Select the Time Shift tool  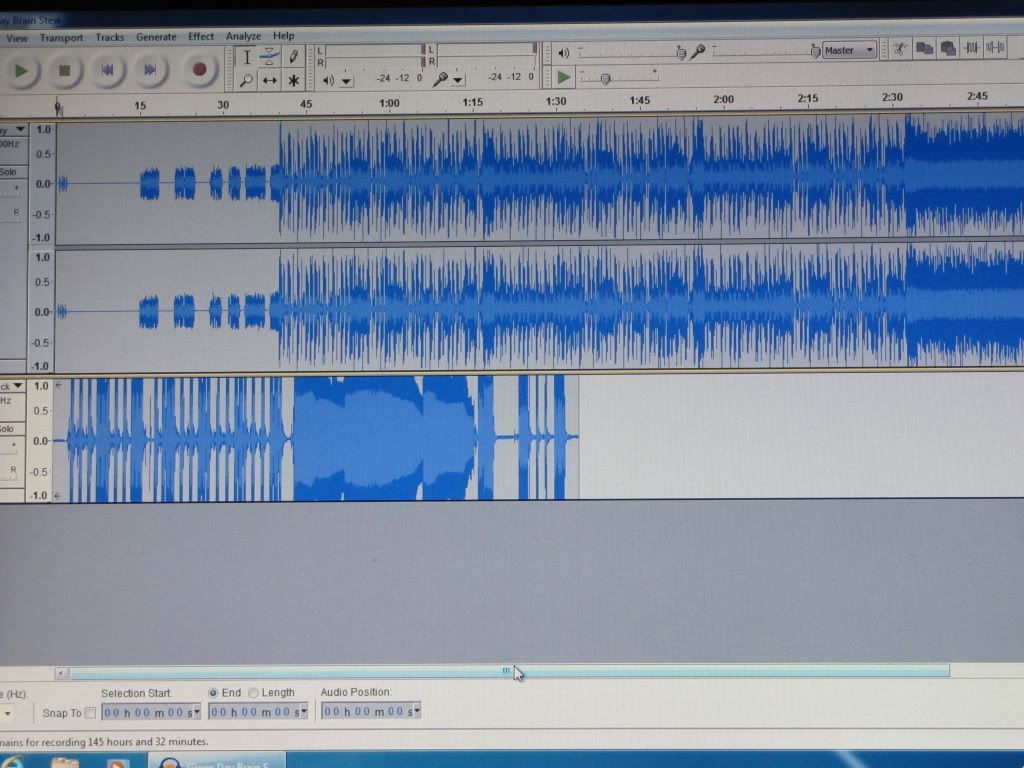tap(269, 81)
